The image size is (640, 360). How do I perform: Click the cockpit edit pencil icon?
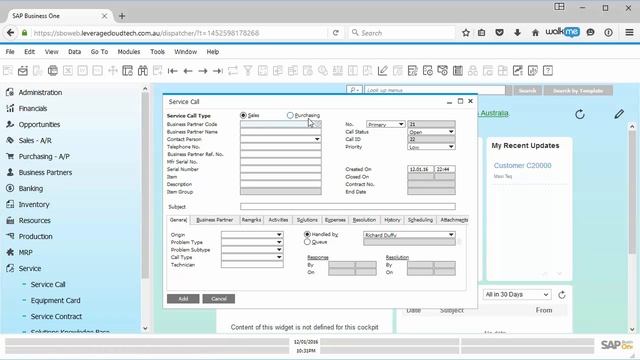point(619,114)
